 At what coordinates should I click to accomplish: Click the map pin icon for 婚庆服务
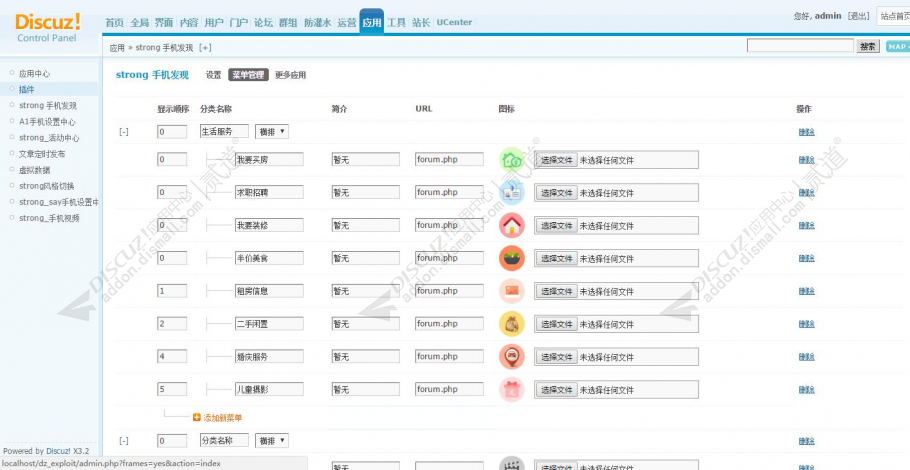pos(511,357)
